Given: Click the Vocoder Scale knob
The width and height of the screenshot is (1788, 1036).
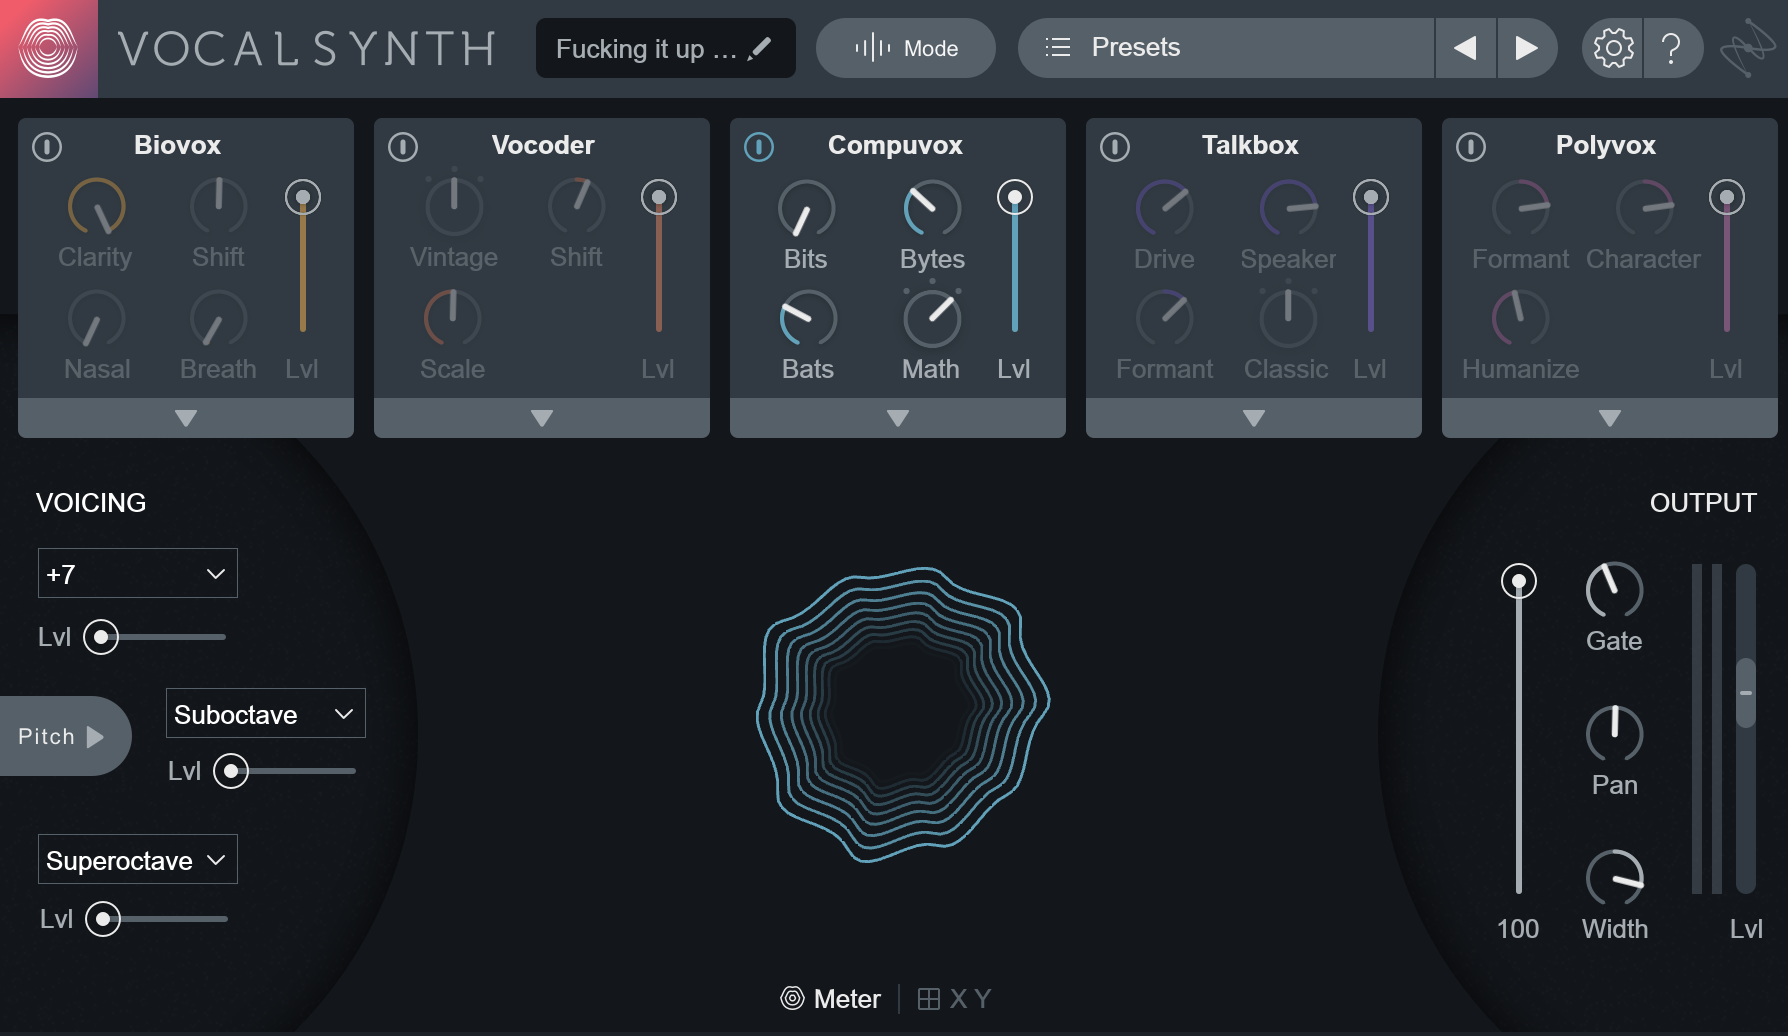Looking at the screenshot, I should (x=452, y=319).
